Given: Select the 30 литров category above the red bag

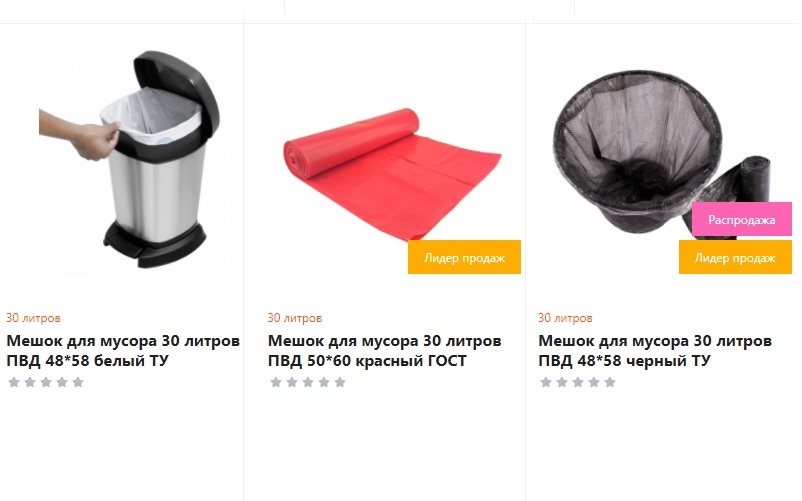Looking at the screenshot, I should 295,317.
